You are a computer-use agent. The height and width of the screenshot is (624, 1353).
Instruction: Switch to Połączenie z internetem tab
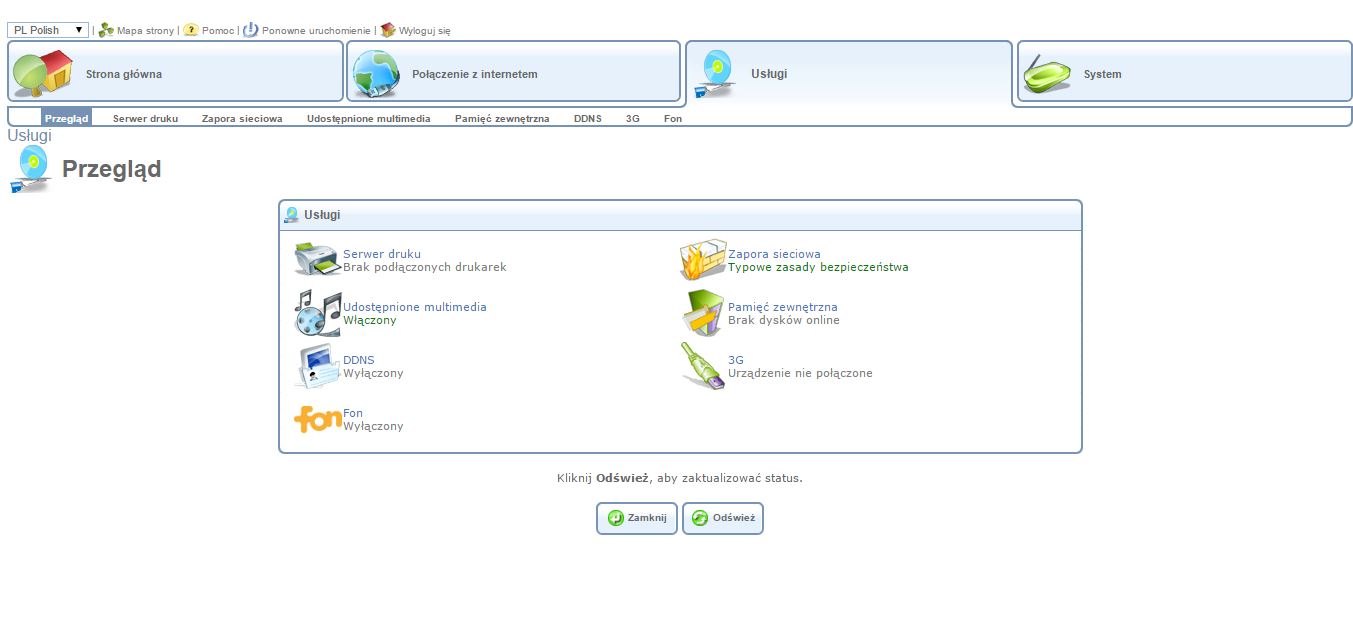pos(513,73)
